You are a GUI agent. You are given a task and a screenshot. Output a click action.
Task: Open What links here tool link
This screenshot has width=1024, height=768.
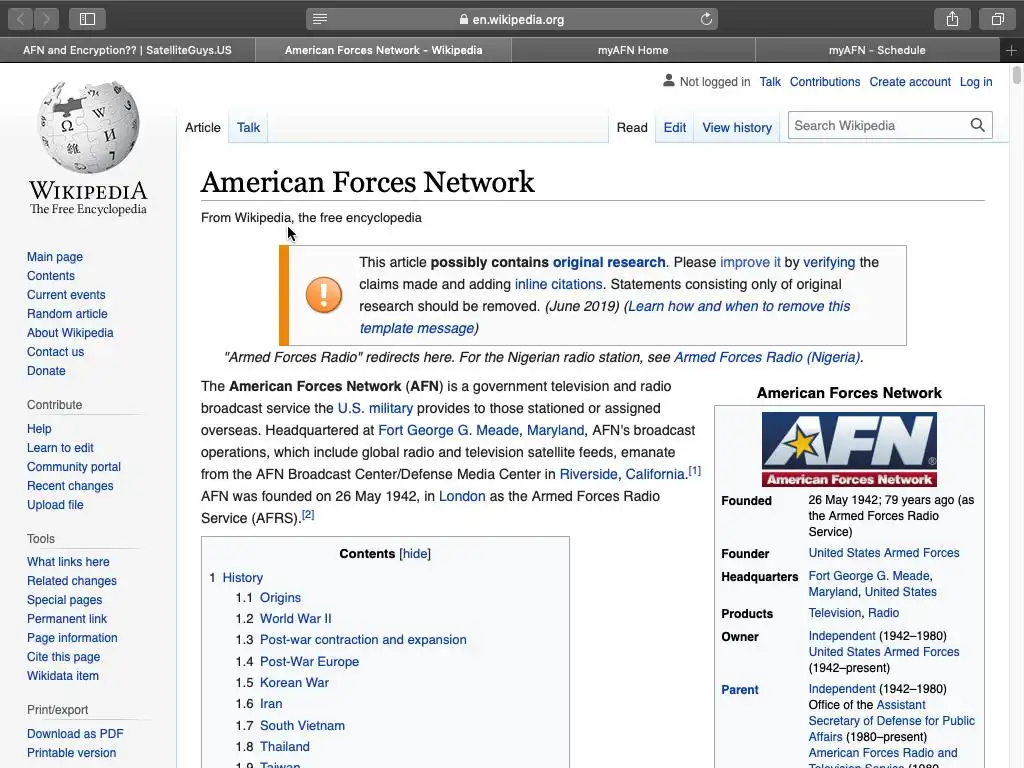(x=68, y=562)
